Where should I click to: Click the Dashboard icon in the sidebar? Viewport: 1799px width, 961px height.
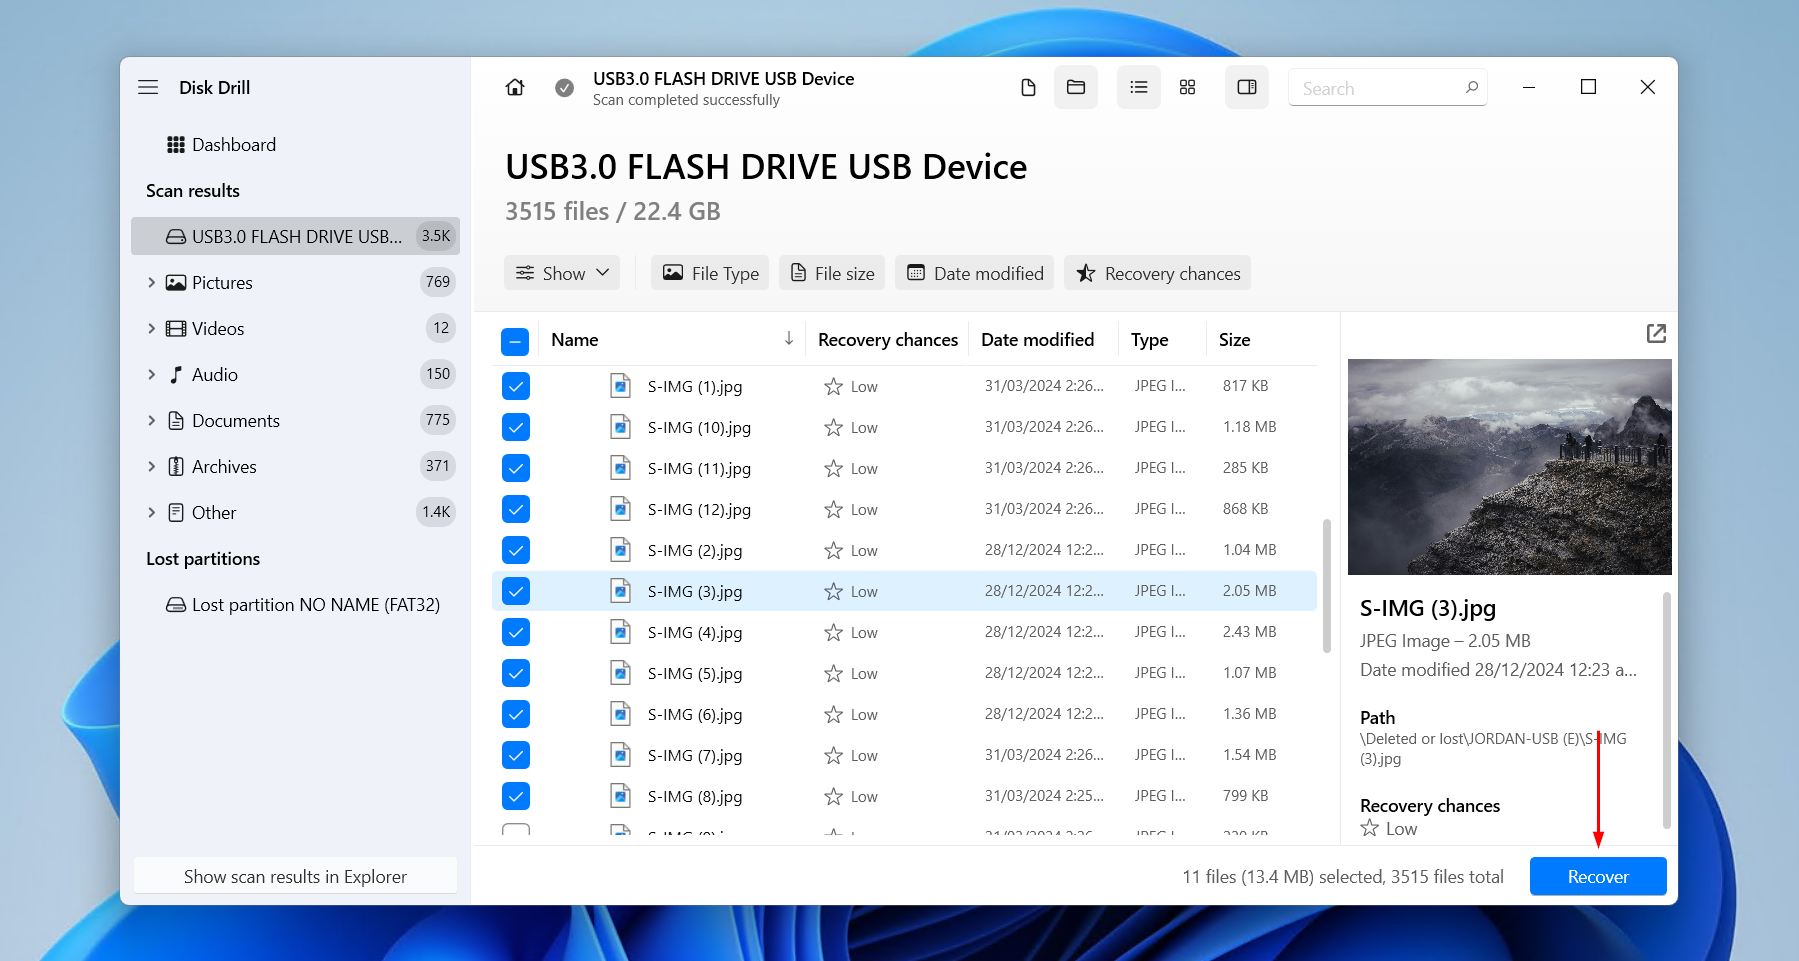point(175,144)
